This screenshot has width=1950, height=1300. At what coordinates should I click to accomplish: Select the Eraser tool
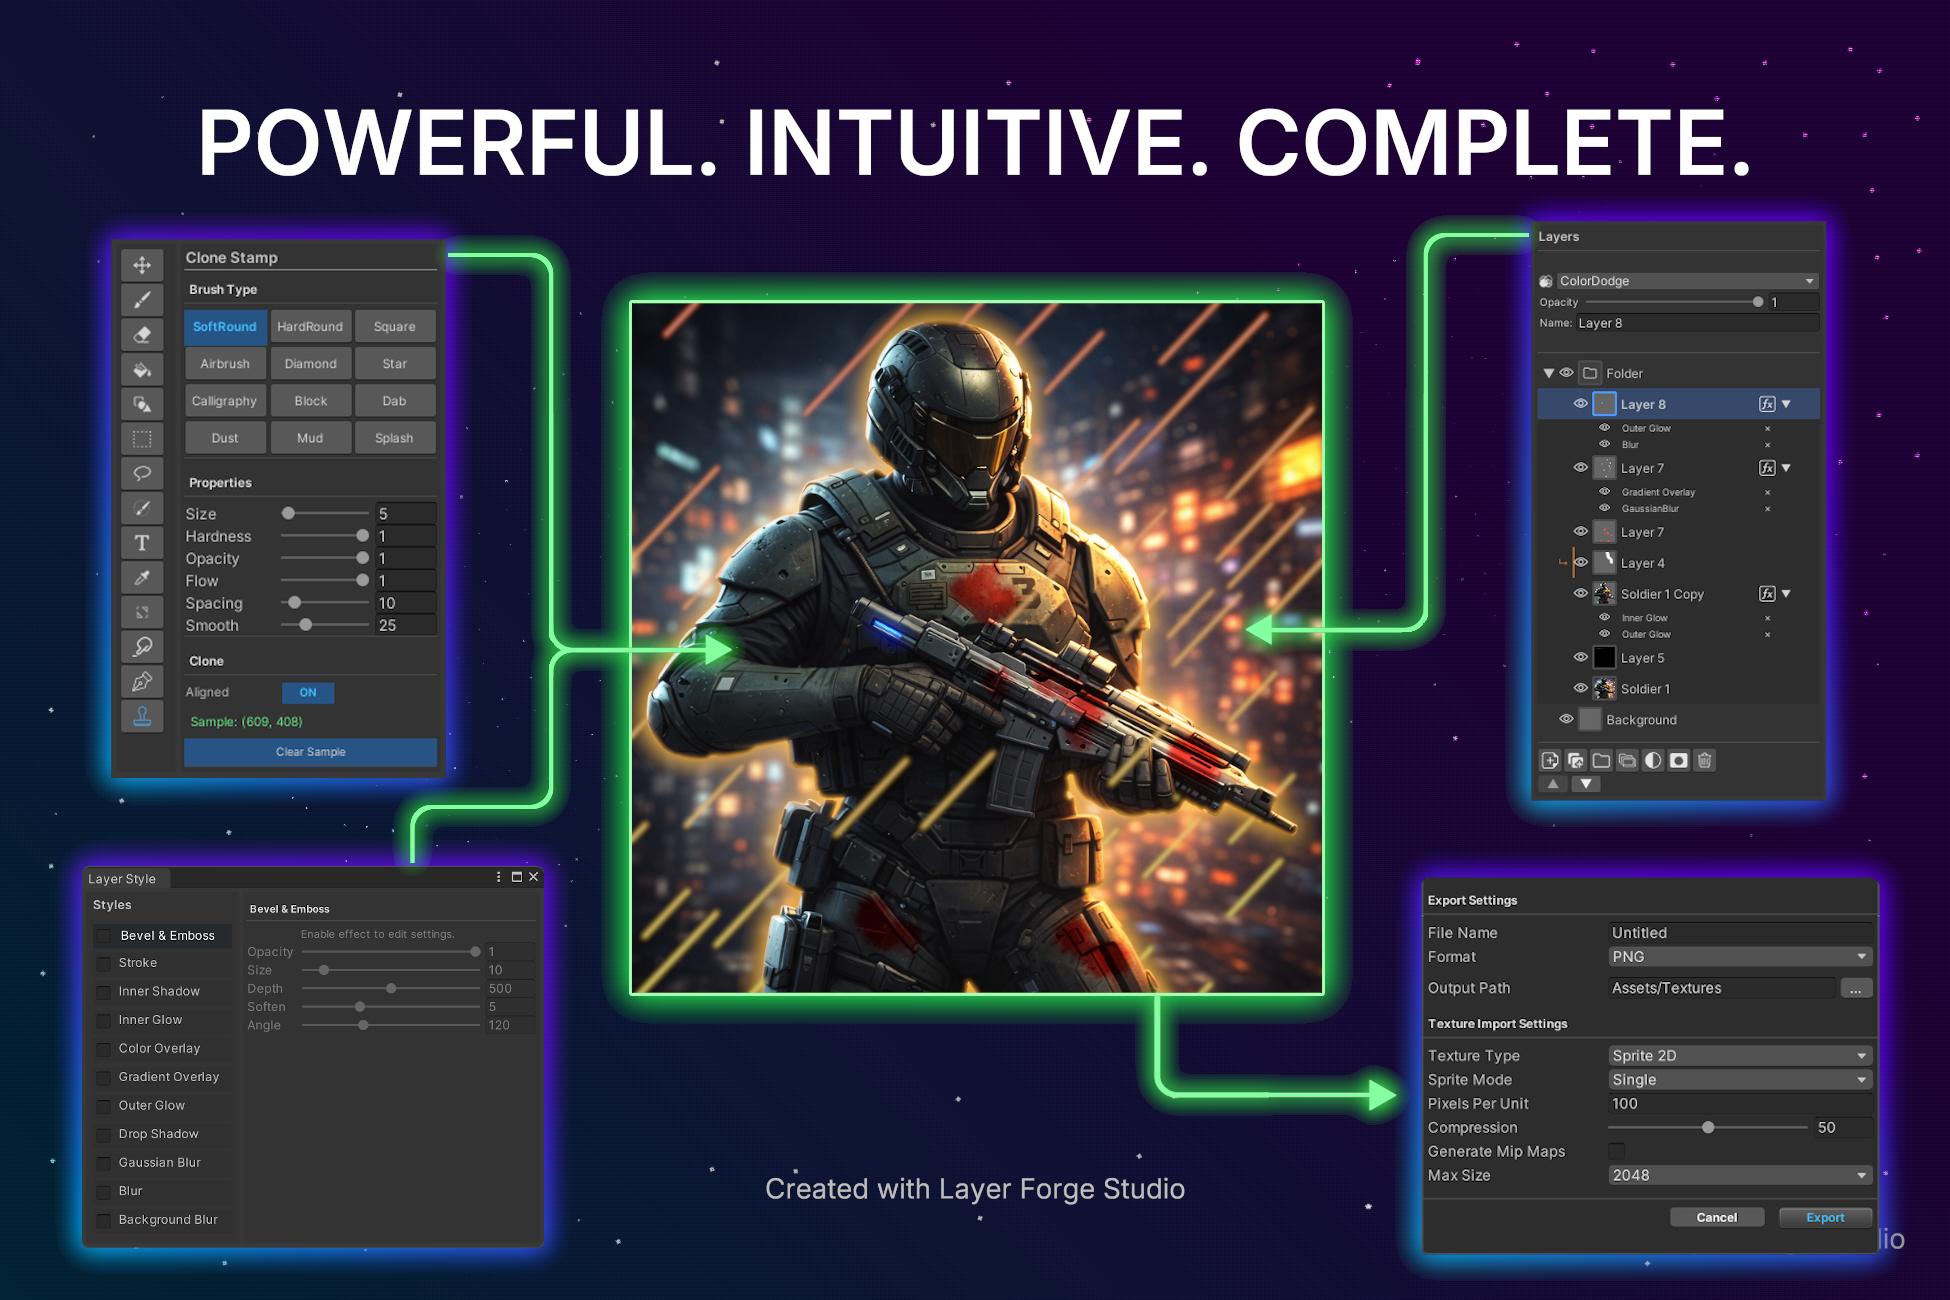pyautogui.click(x=142, y=334)
